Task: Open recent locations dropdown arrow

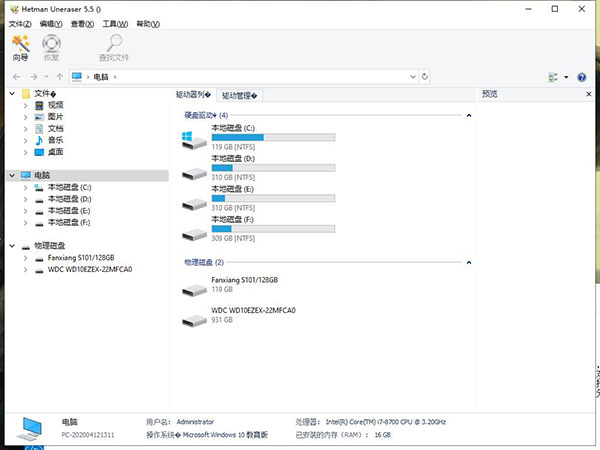Action: tap(46, 77)
